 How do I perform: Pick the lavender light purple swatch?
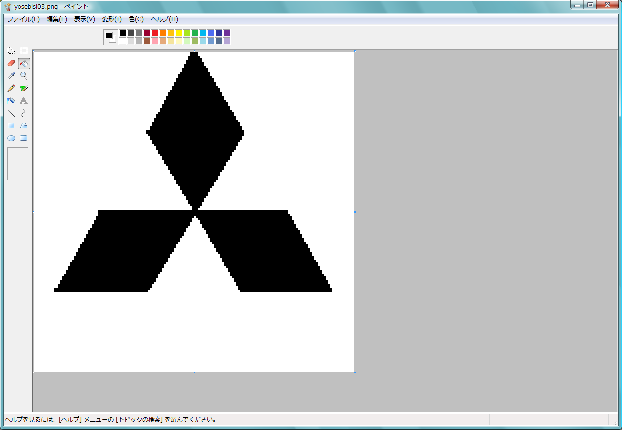(227, 40)
